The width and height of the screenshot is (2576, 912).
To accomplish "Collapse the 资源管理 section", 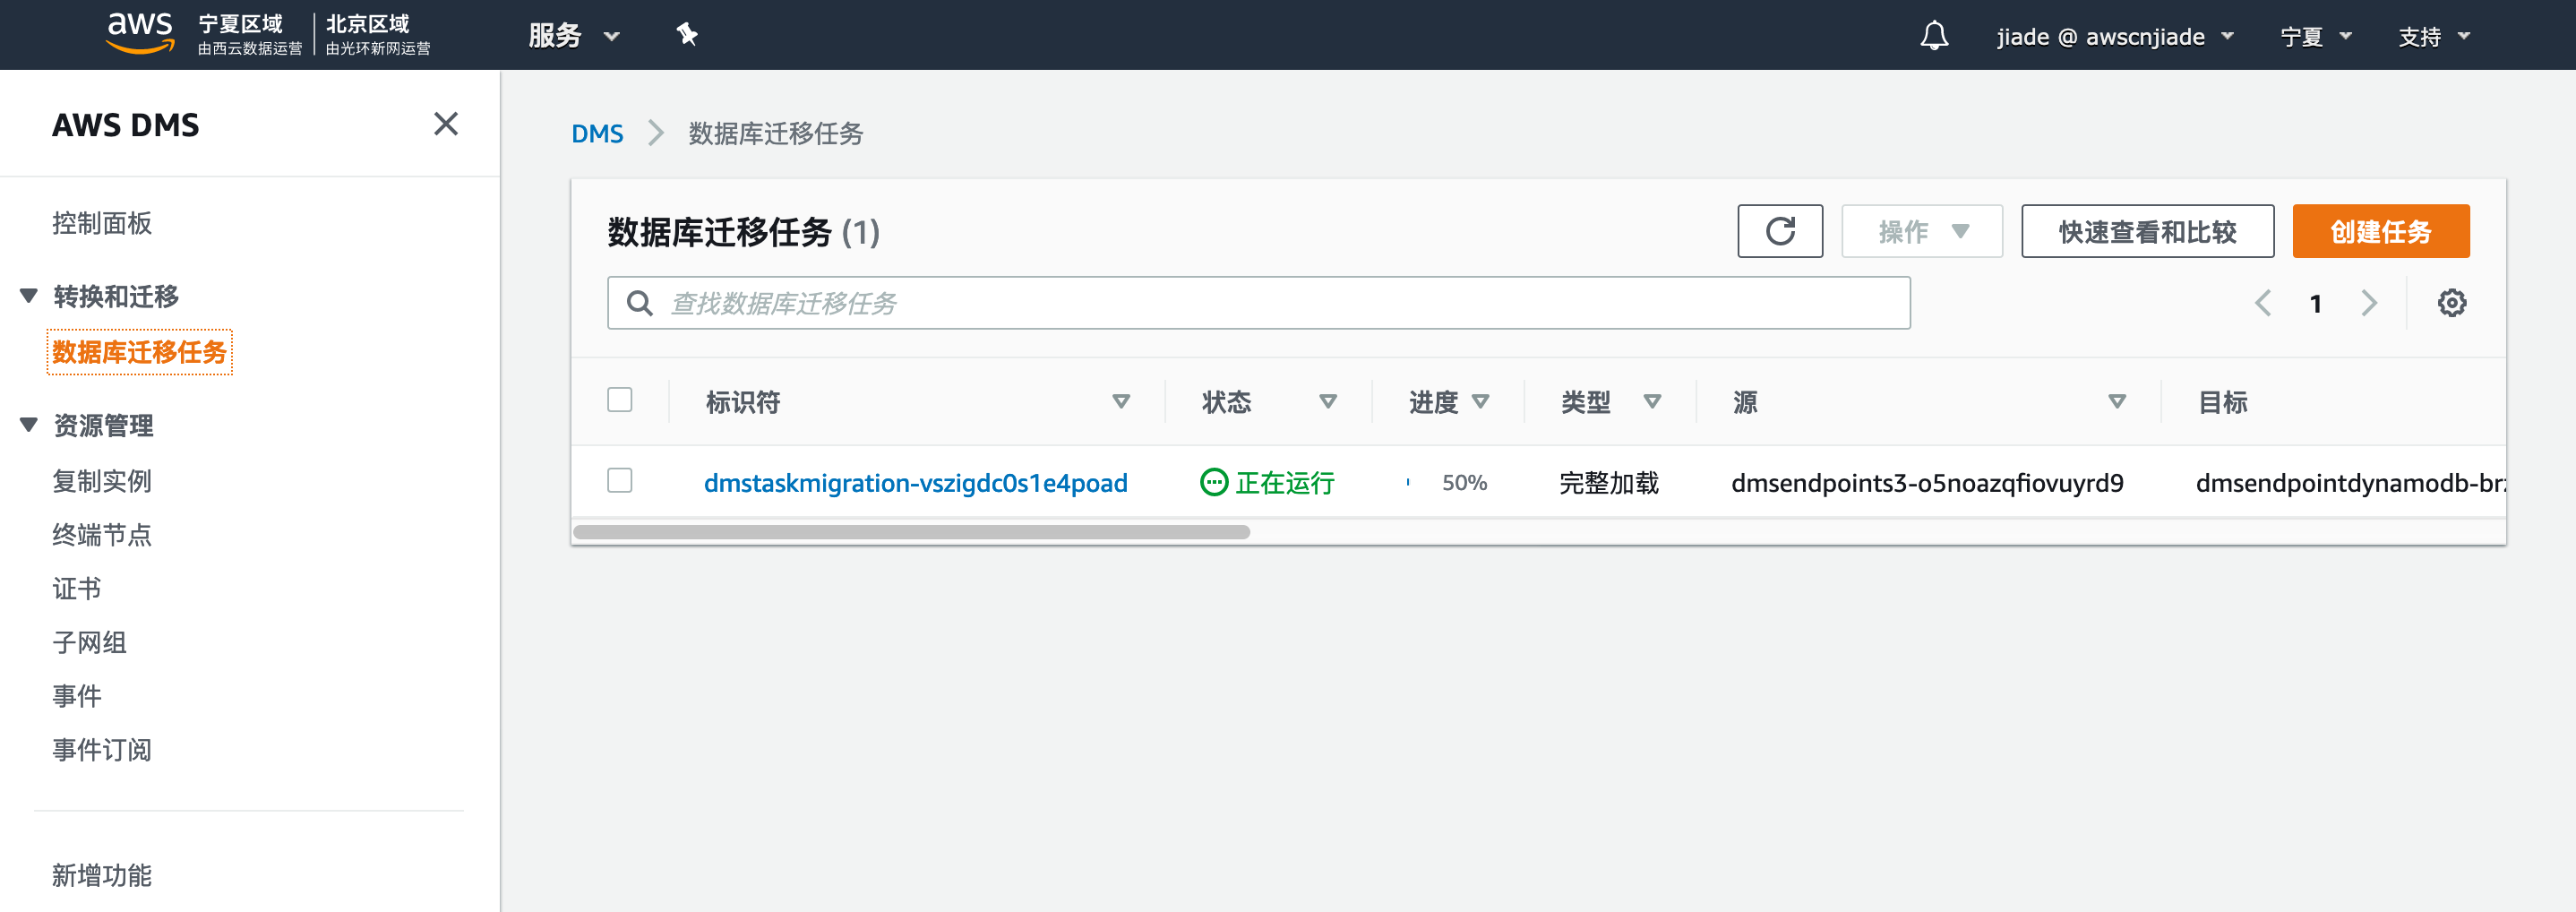I will click(x=29, y=425).
